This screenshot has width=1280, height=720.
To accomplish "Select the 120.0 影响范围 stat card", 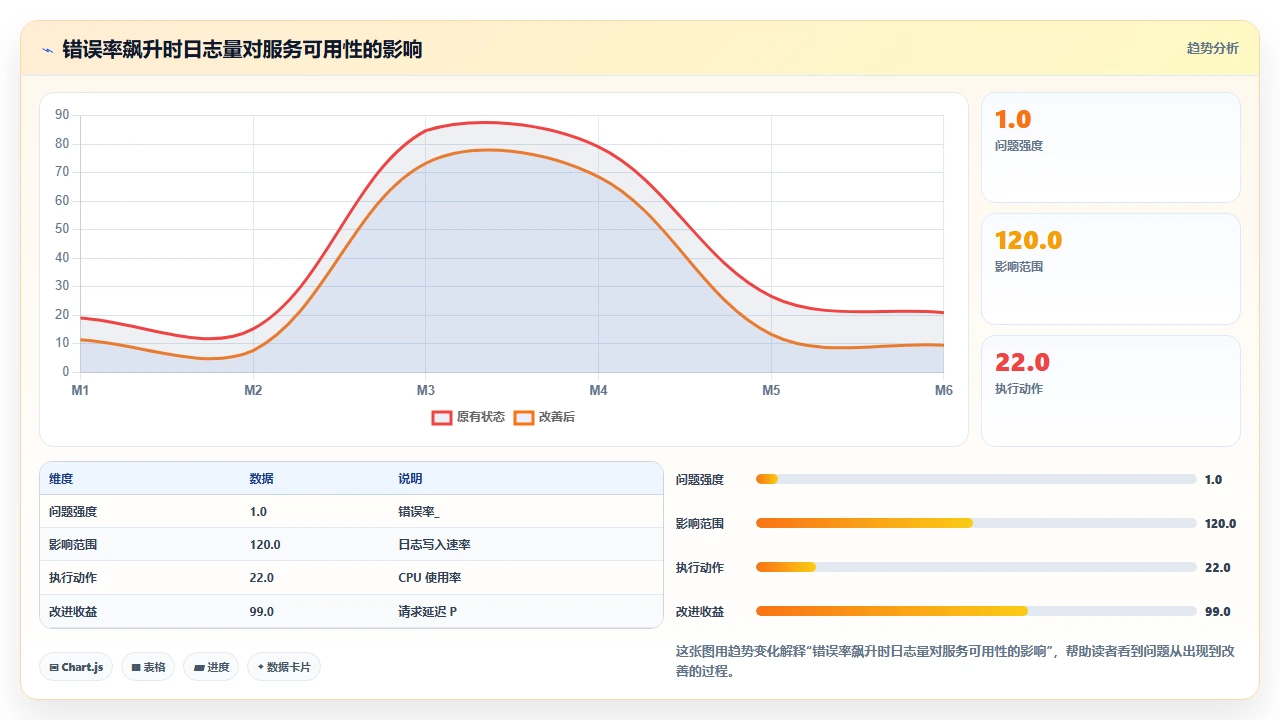I will point(1111,269).
